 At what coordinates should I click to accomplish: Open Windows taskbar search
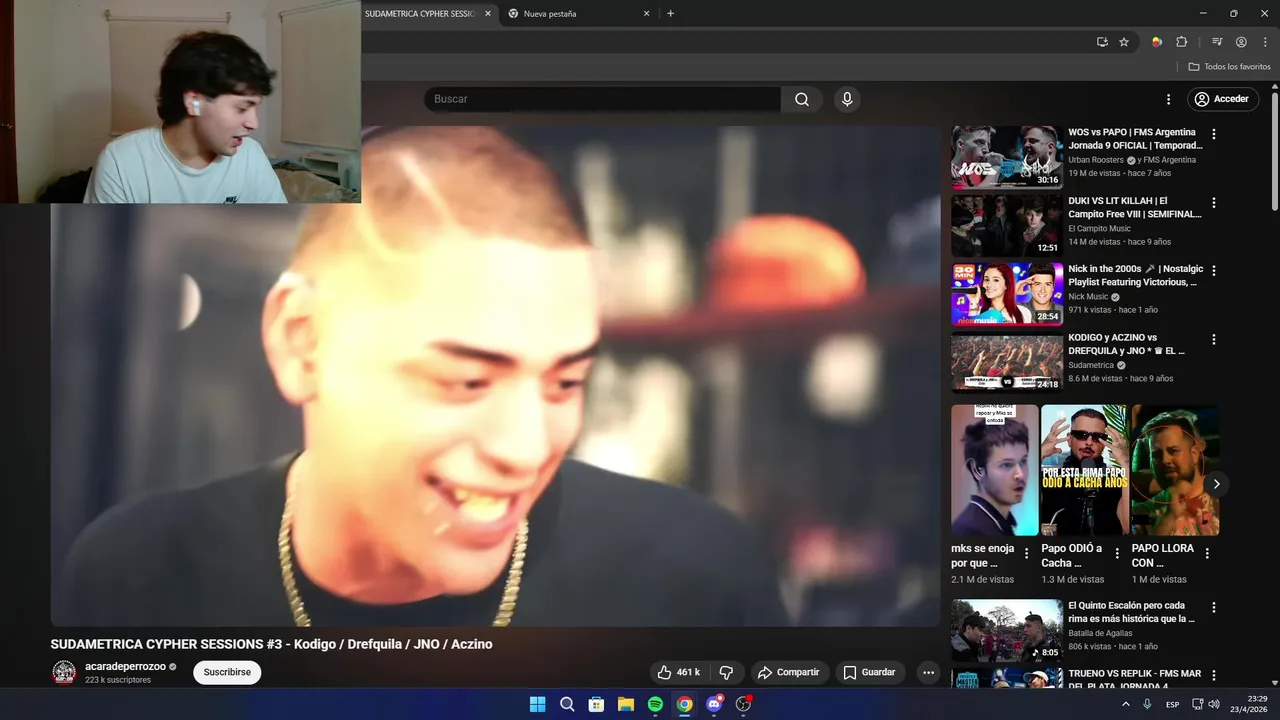point(567,704)
